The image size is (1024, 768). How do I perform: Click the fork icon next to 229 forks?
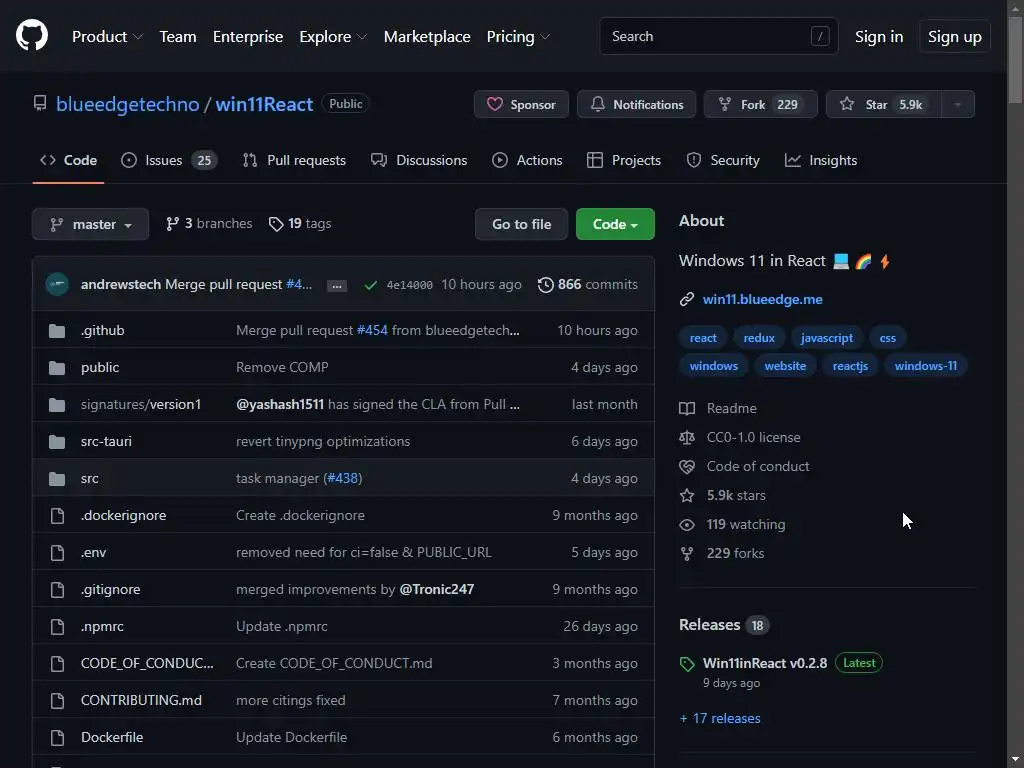[687, 554]
